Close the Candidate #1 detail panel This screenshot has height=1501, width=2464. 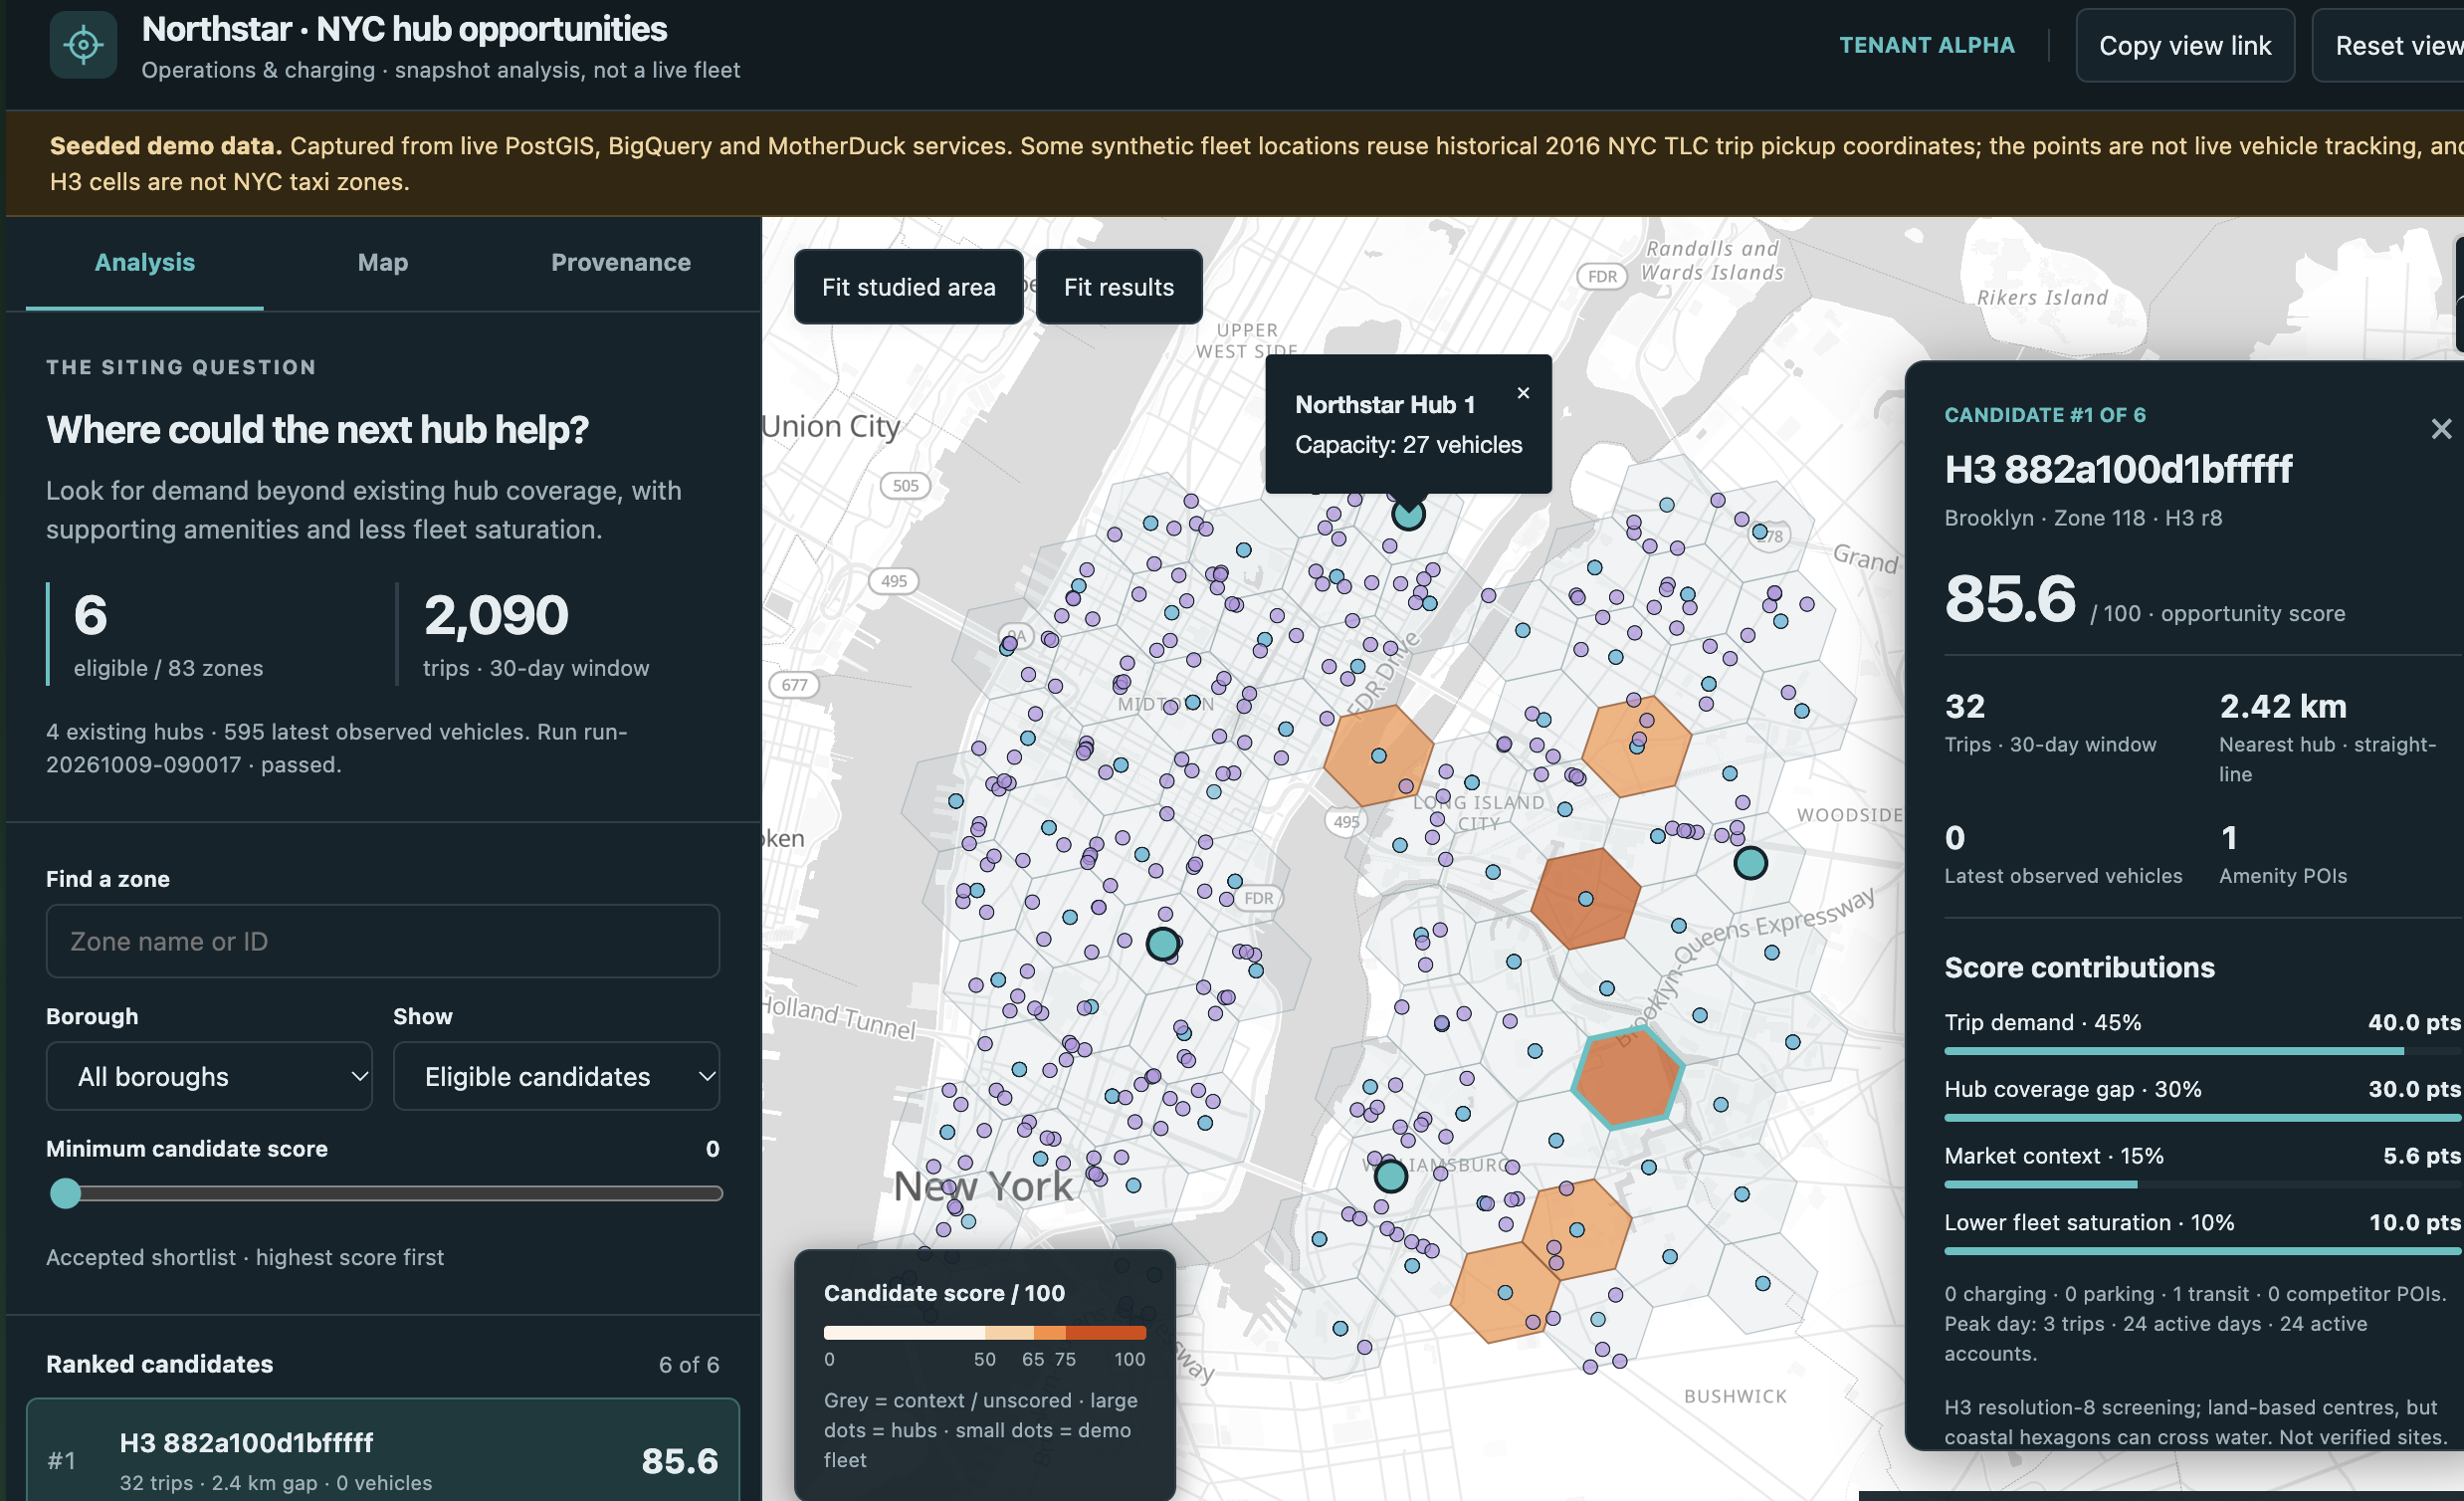[2441, 429]
